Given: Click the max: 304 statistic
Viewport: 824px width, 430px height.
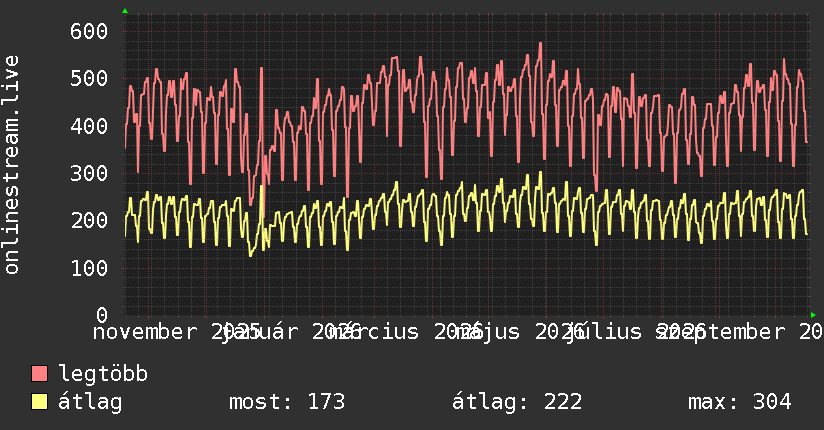Looking at the screenshot, I should click(x=739, y=402).
